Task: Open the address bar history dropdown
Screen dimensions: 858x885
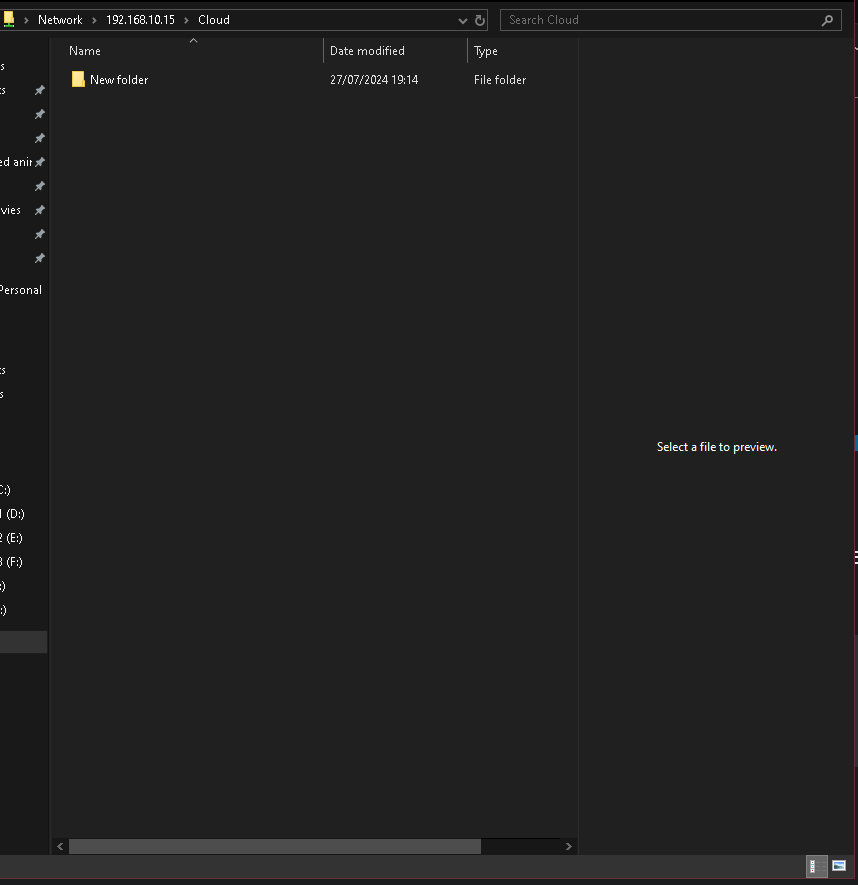Action: pyautogui.click(x=462, y=20)
